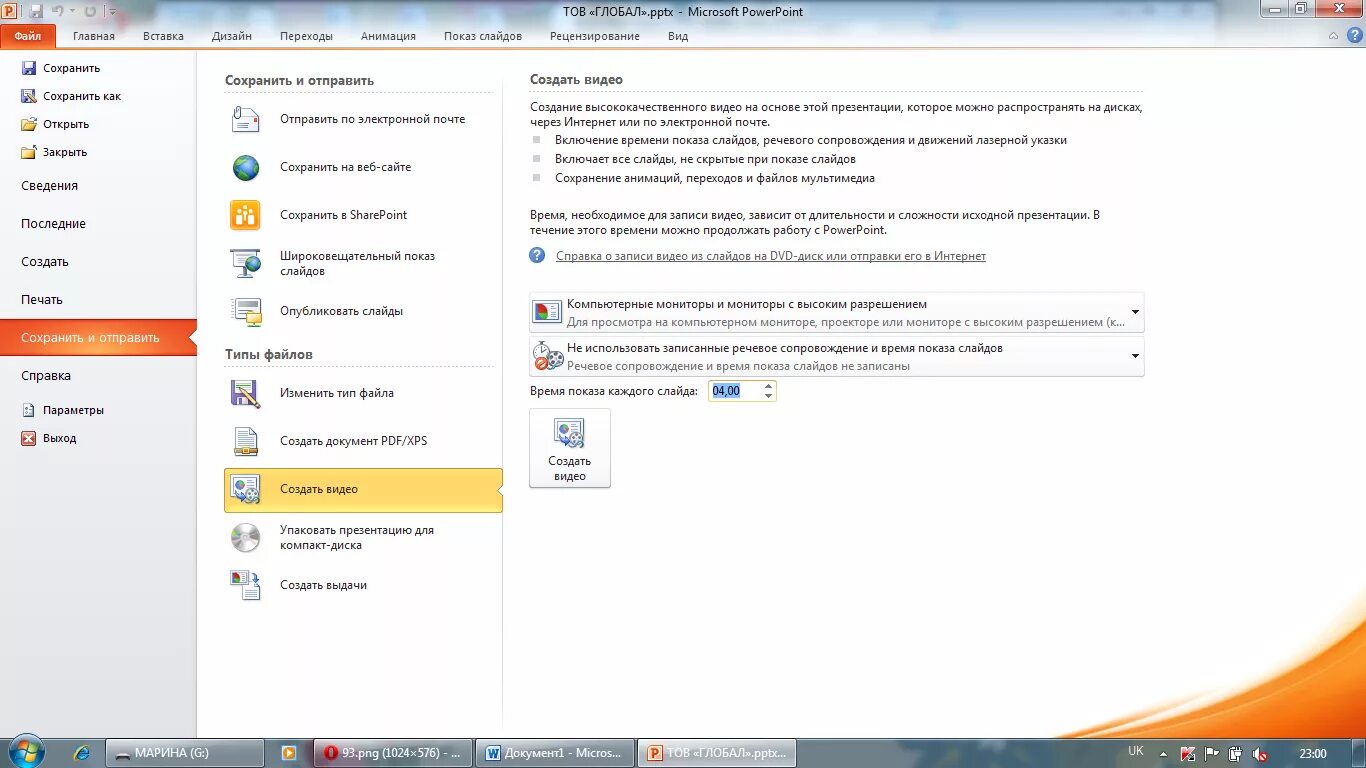Click the red Выход icon
The width and height of the screenshot is (1366, 768).
point(29,438)
